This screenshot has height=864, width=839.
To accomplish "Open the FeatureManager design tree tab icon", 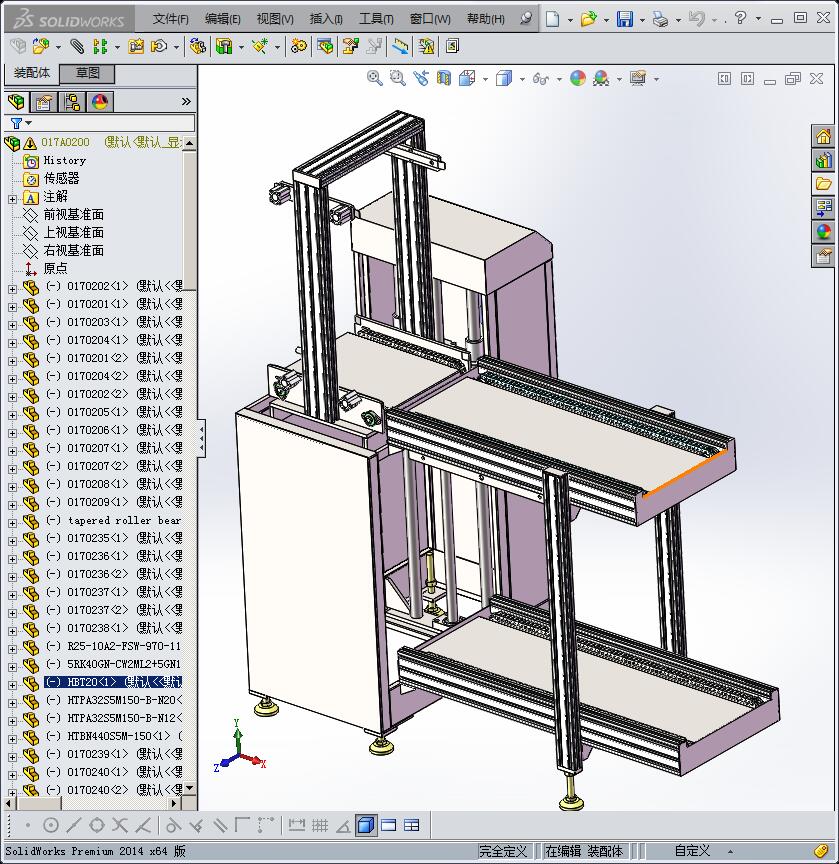I will click(x=16, y=102).
